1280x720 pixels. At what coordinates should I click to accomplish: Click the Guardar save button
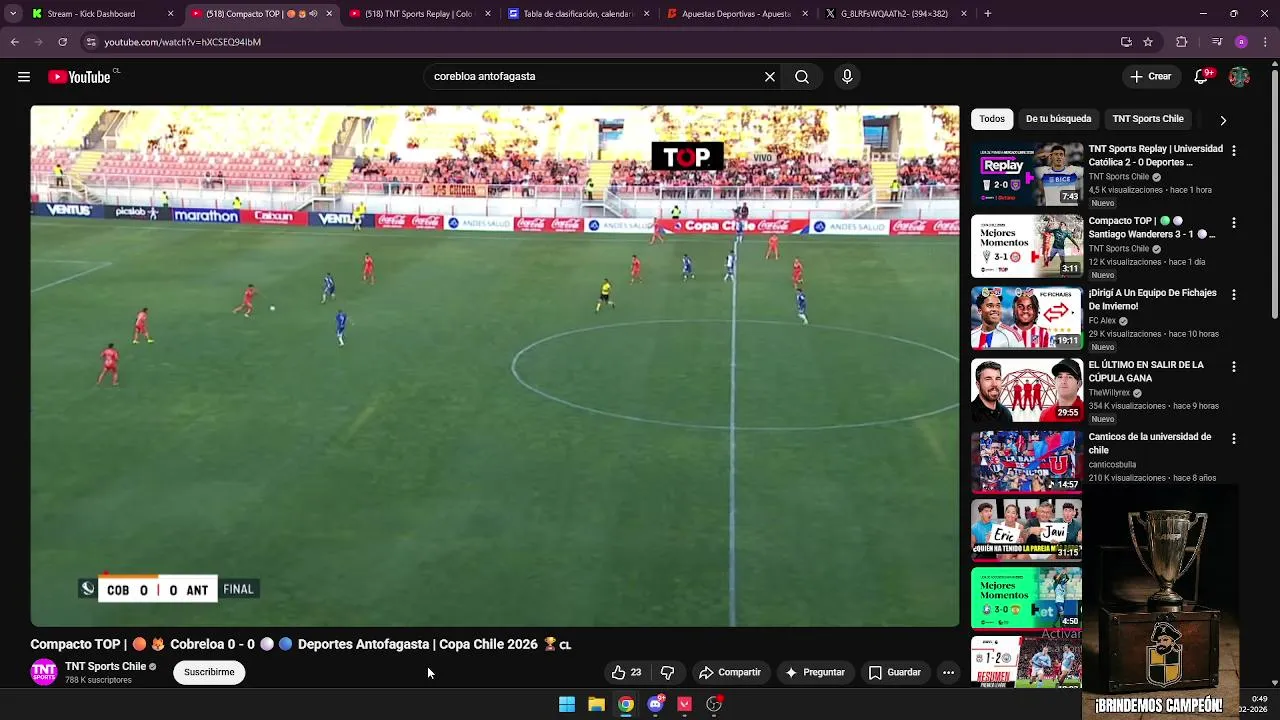coord(895,672)
